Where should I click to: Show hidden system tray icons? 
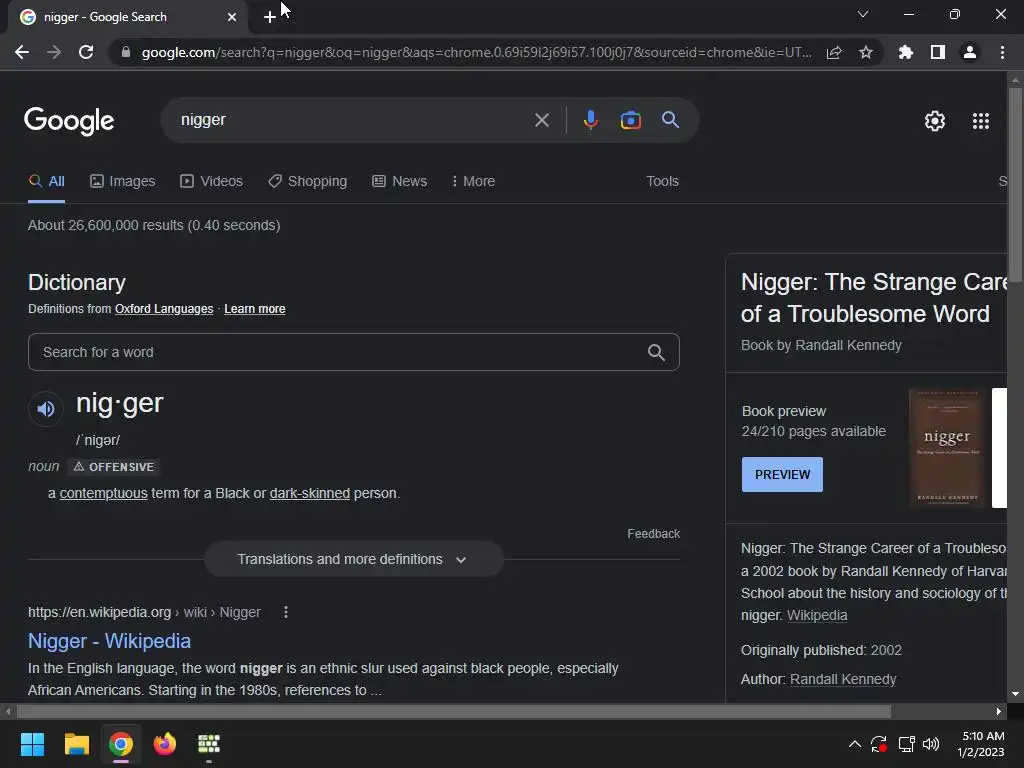(854, 744)
